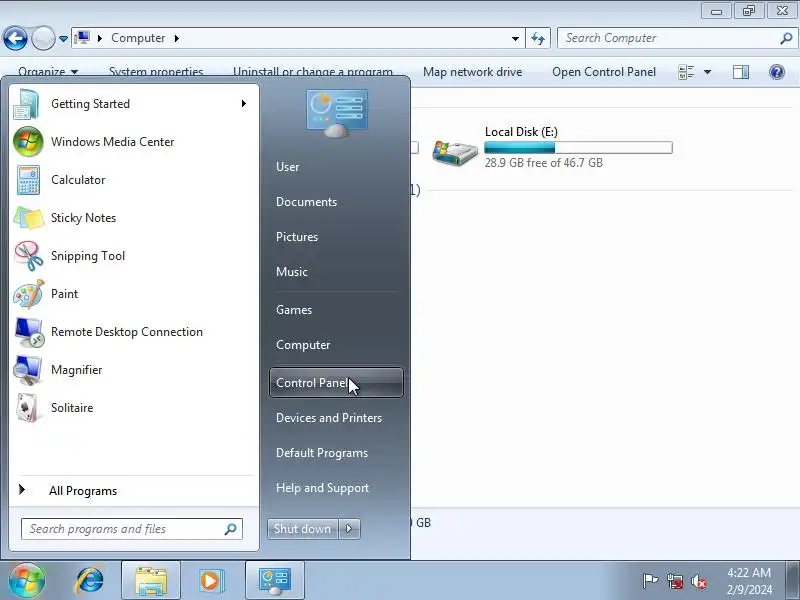Click Open Control Panel toolbar button

(x=604, y=72)
